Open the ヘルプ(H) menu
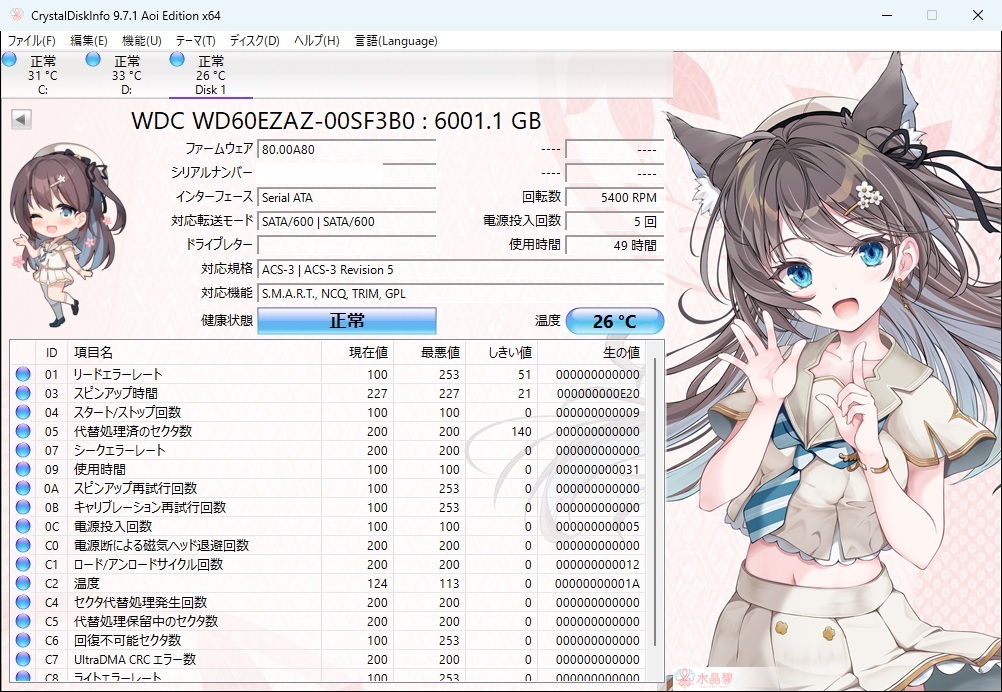Image resolution: width=1002 pixels, height=692 pixels. pyautogui.click(x=316, y=41)
